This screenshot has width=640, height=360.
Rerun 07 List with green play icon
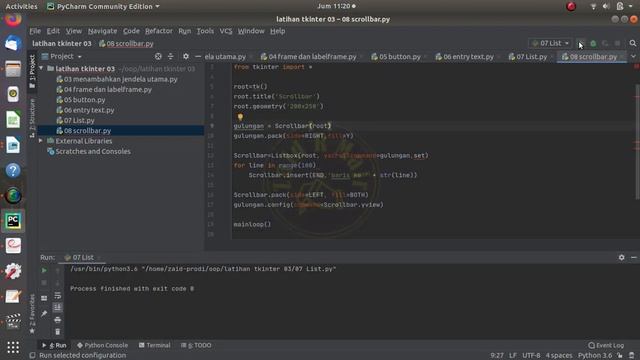pyautogui.click(x=44, y=270)
